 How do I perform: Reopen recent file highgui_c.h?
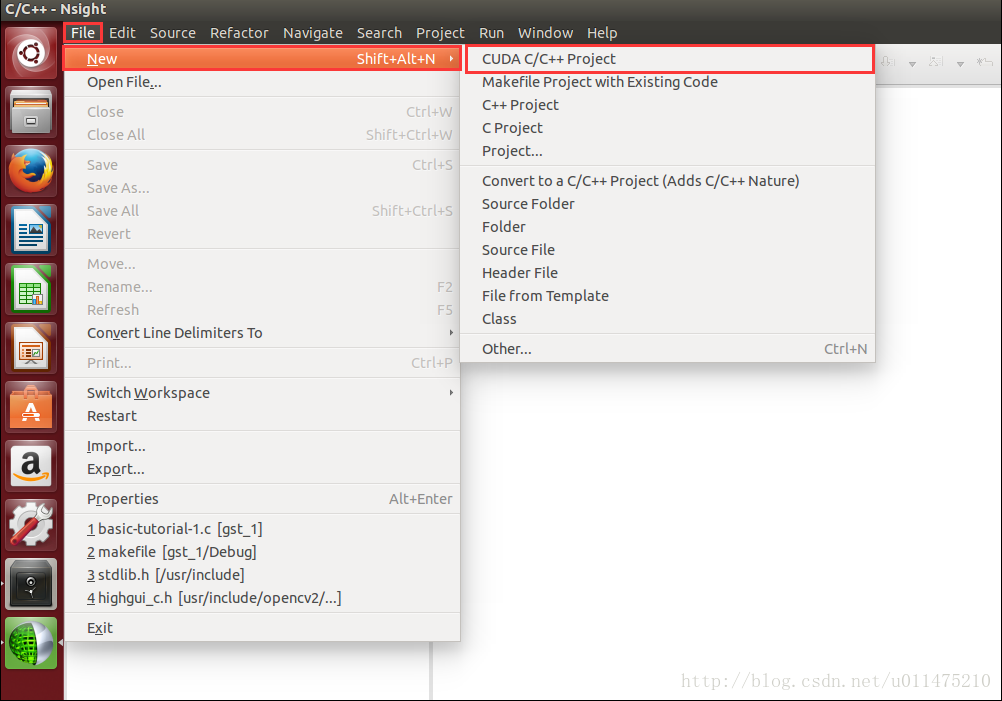(x=262, y=598)
